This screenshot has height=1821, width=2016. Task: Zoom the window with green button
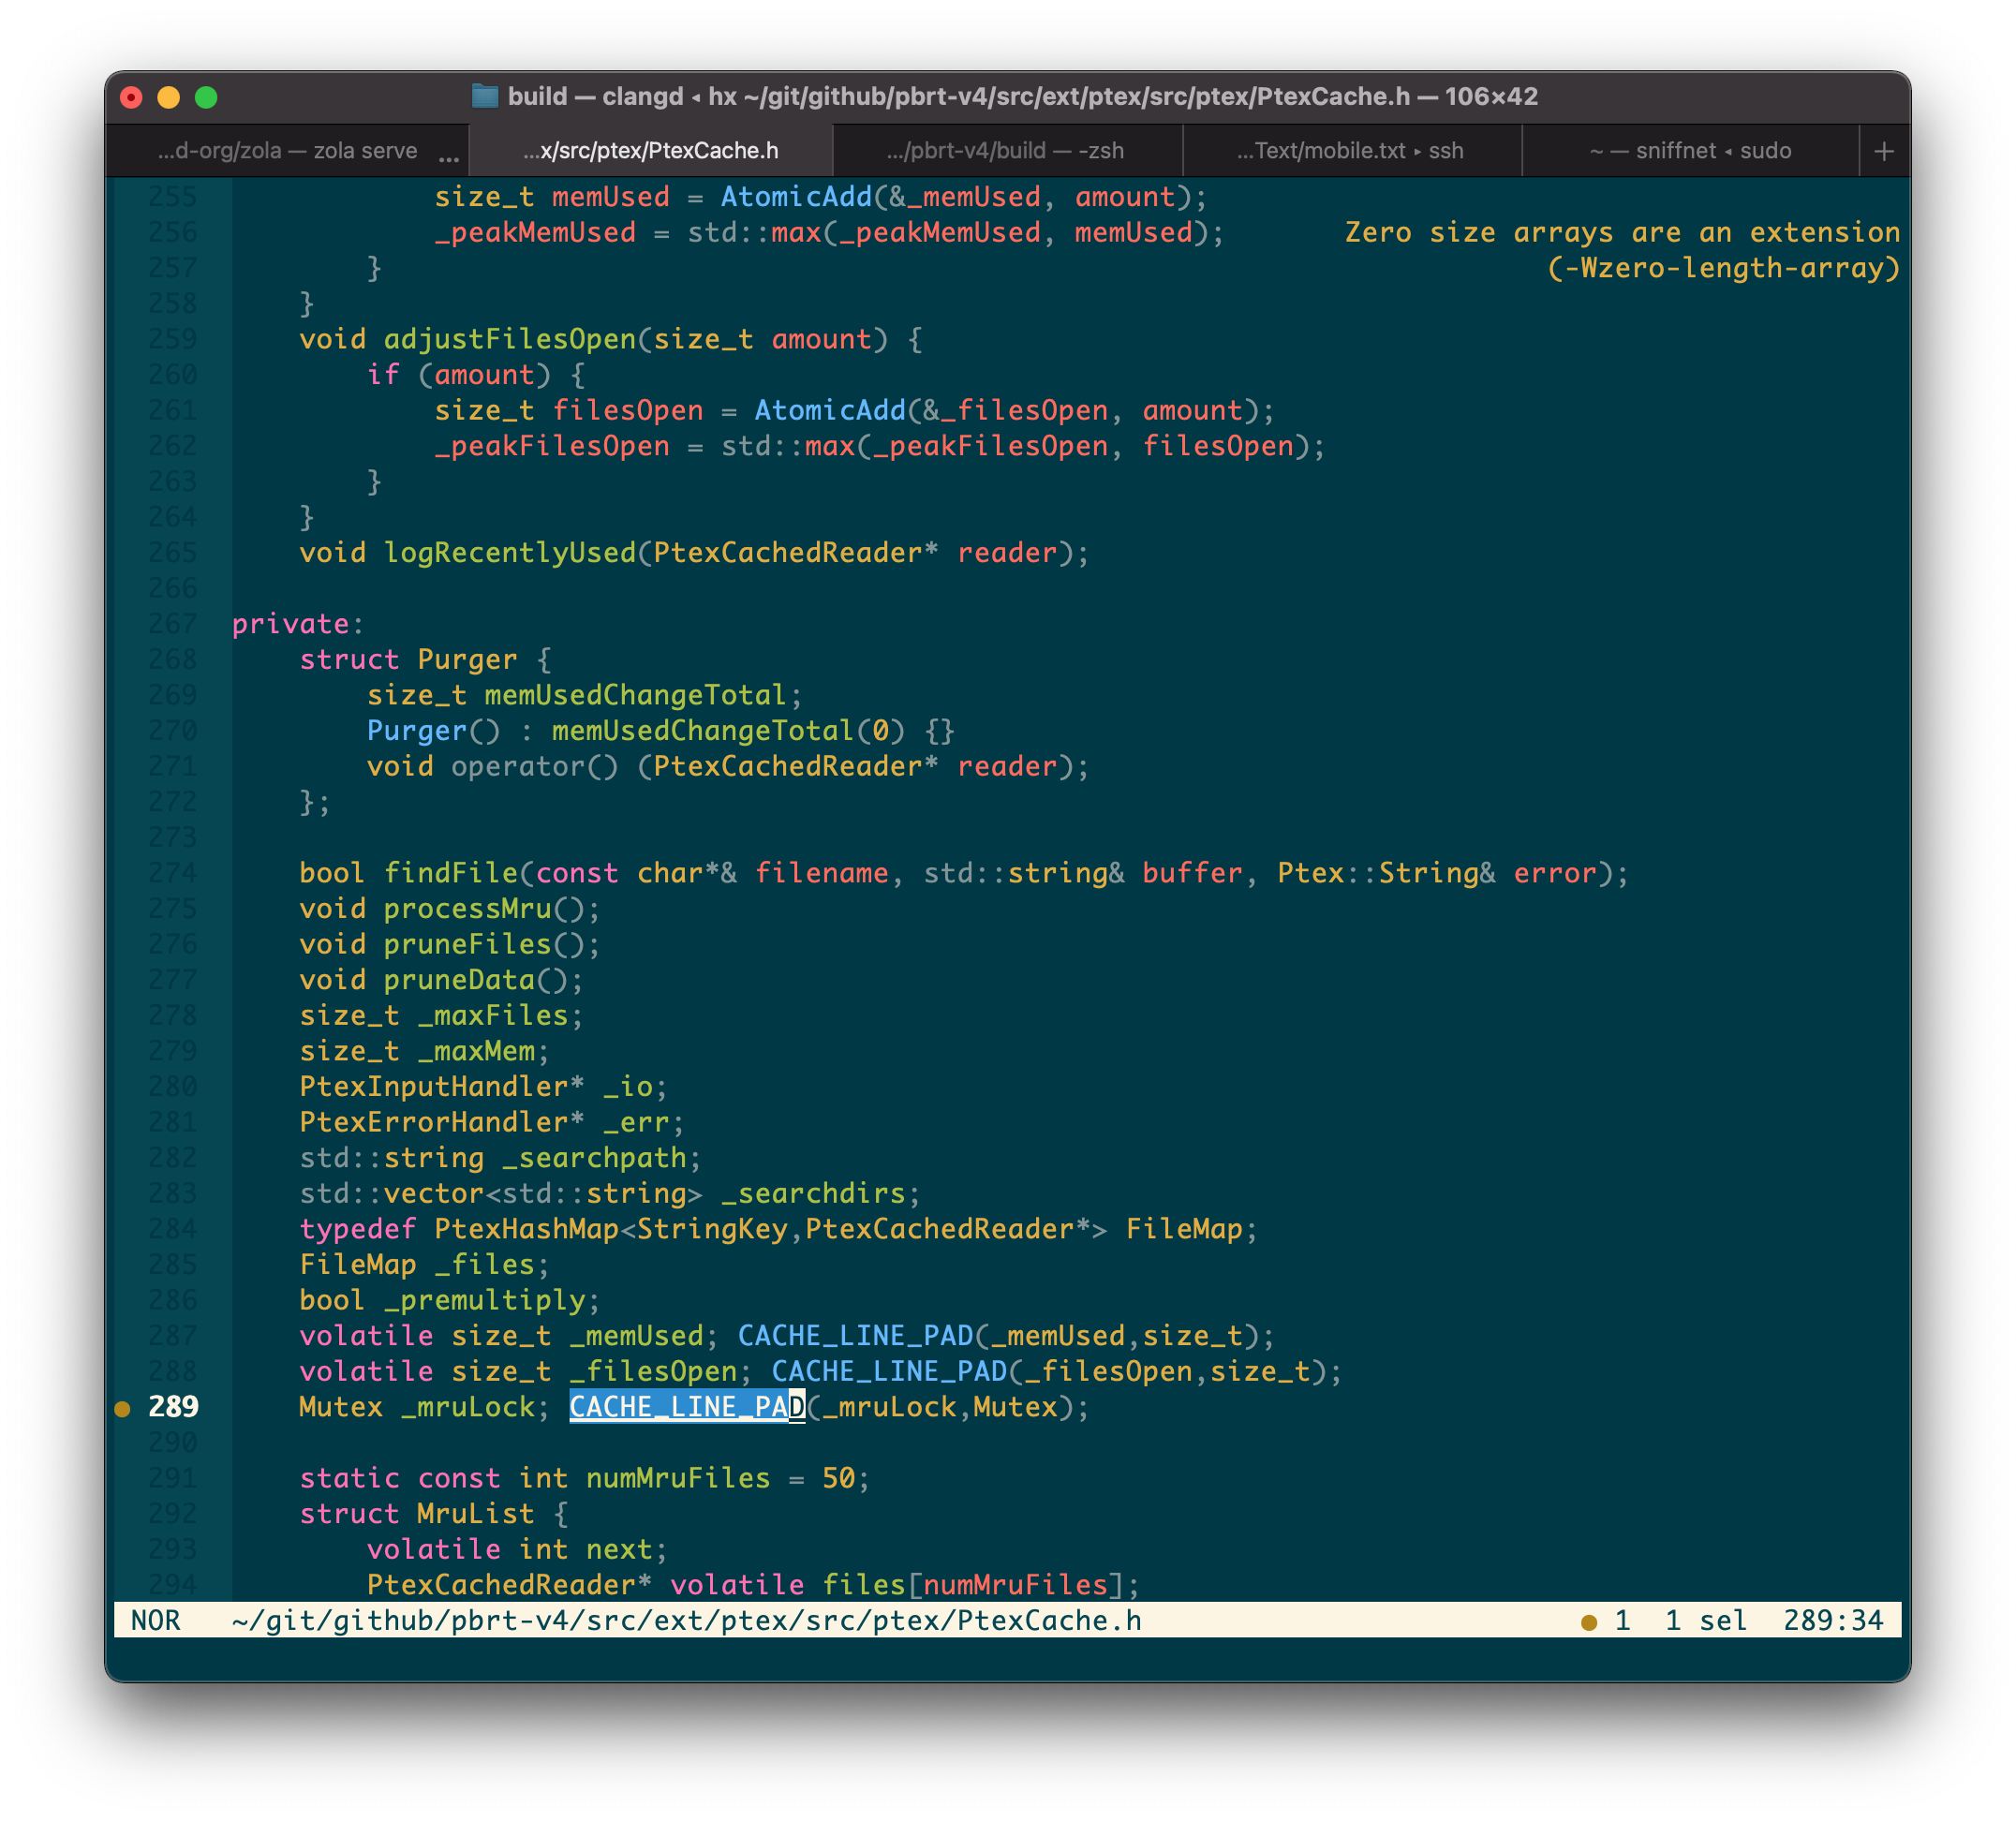tap(206, 97)
